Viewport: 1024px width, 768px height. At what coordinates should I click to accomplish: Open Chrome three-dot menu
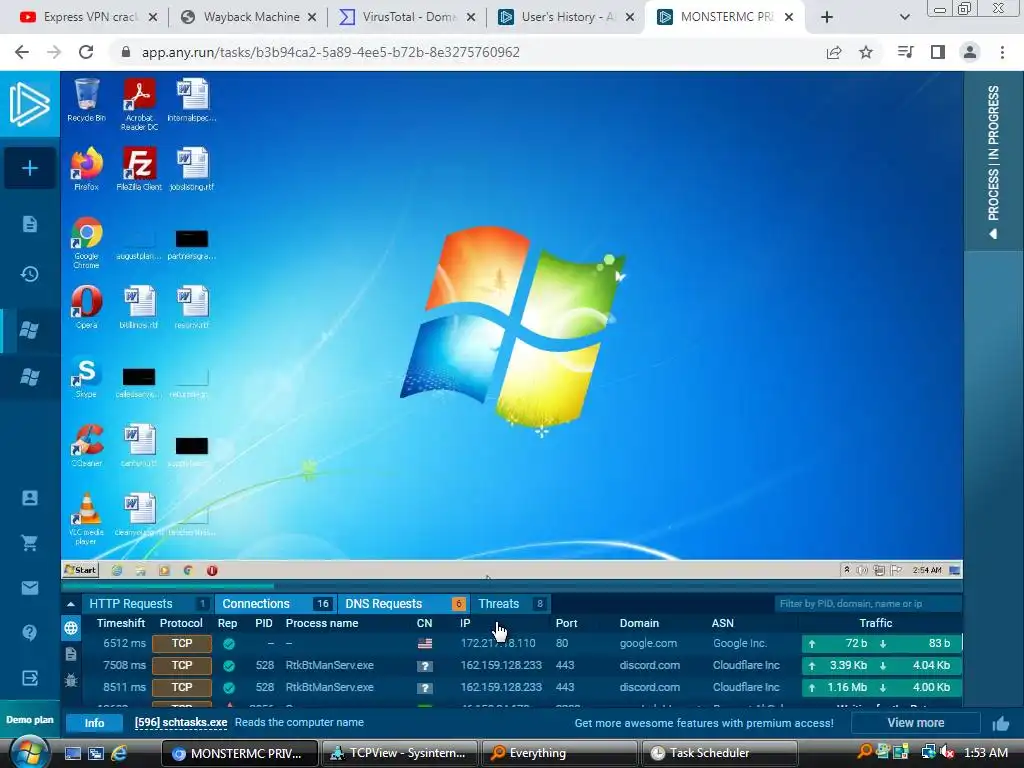pyautogui.click(x=1002, y=52)
